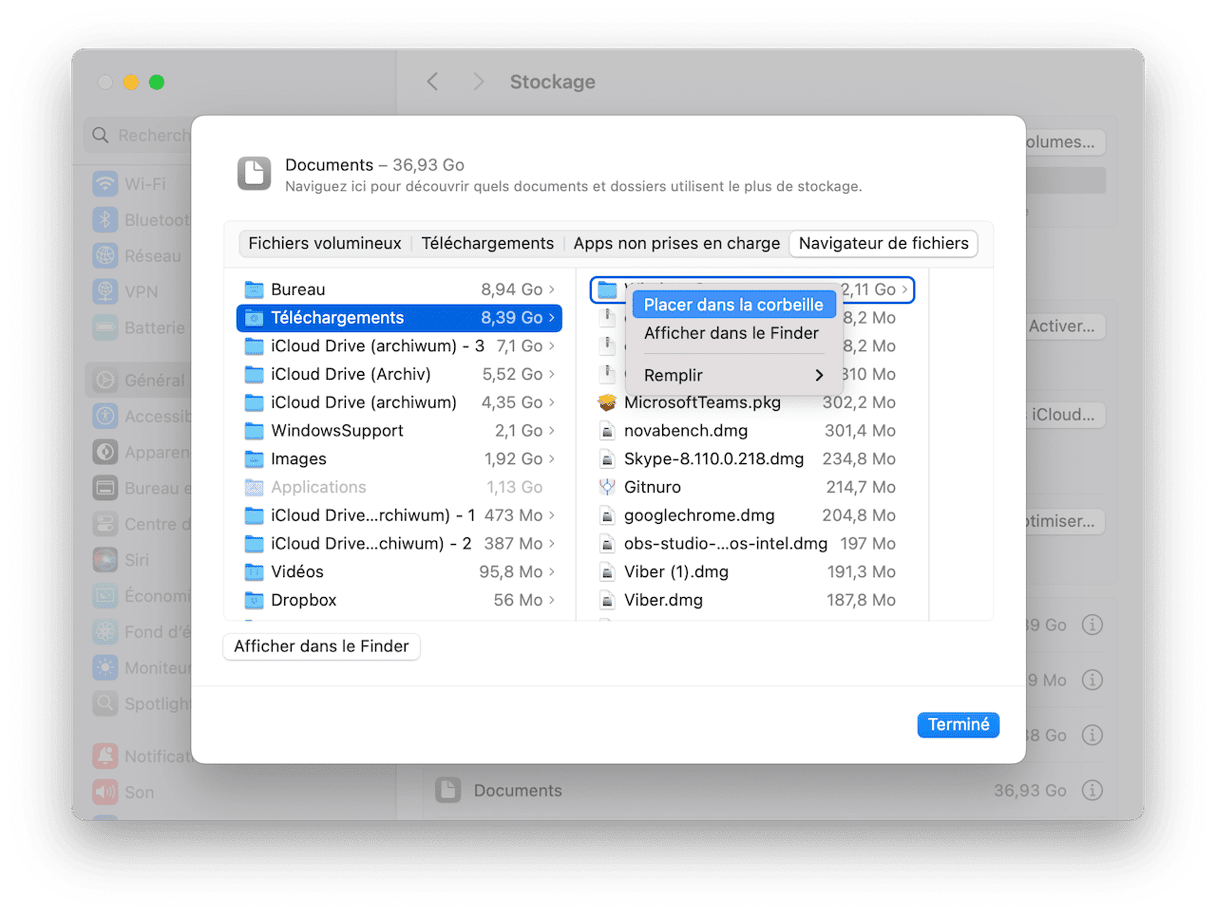Click the googlechrome.dmg file icon
Image resolution: width=1216 pixels, height=915 pixels.
tap(606, 516)
